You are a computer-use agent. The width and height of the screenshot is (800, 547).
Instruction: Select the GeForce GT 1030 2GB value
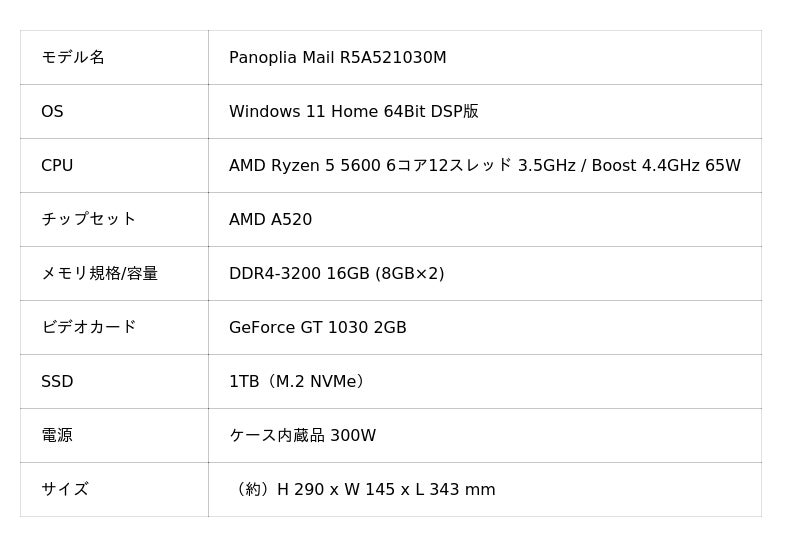[x=317, y=328]
